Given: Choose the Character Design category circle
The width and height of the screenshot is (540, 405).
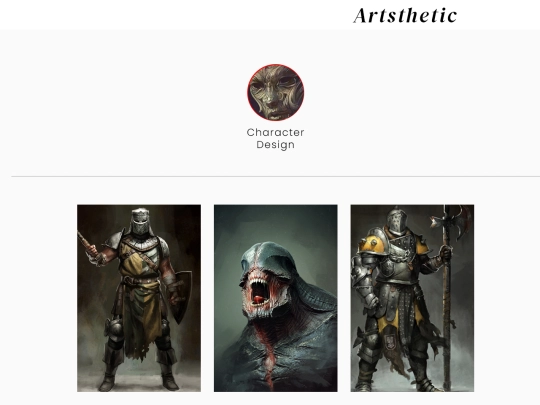Looking at the screenshot, I should (276, 92).
